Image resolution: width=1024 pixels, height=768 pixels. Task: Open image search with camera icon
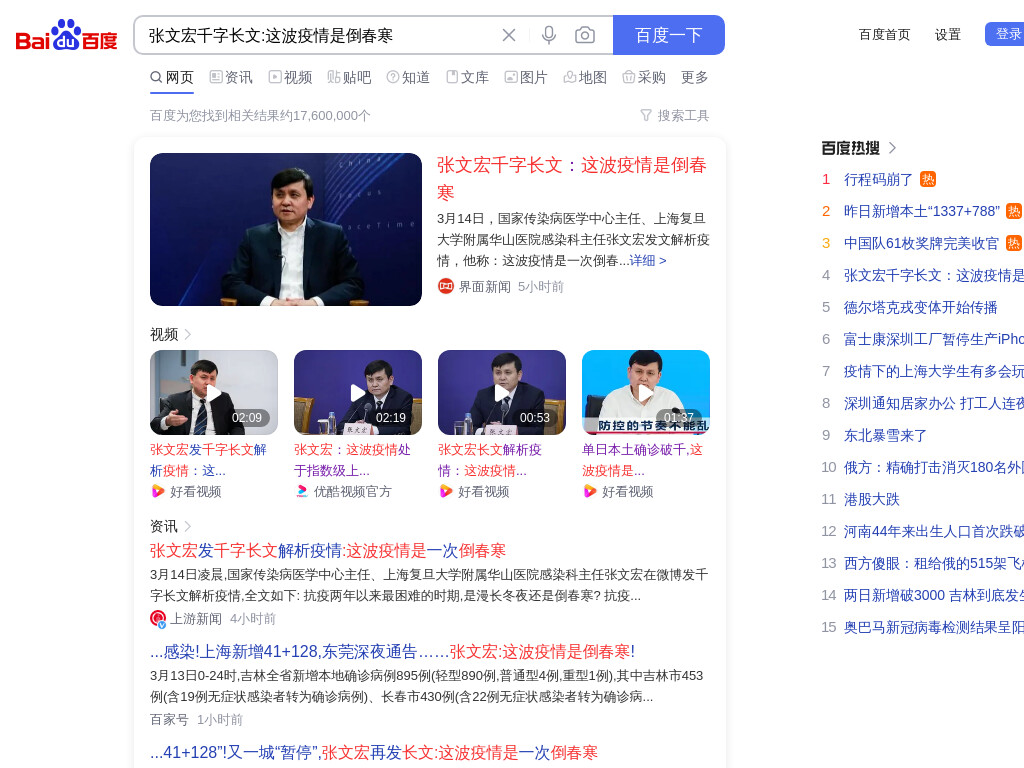585,35
